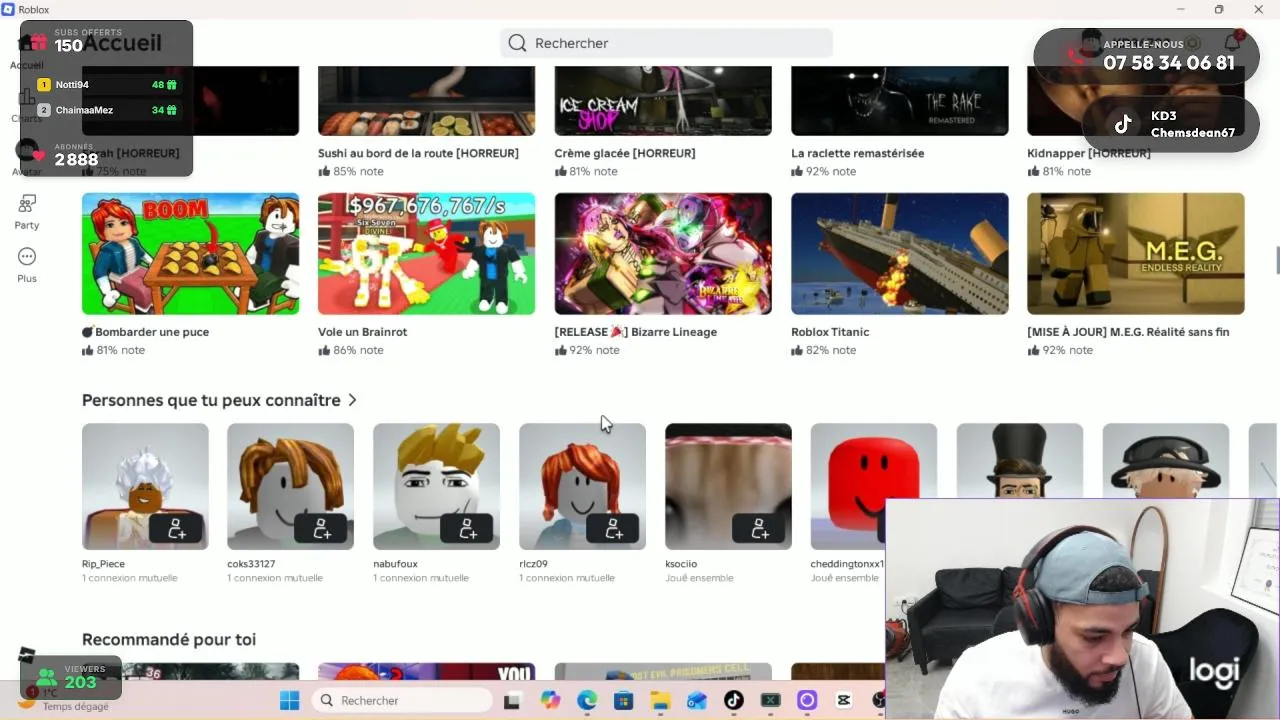
Task: Open the Ice Cream Shop horror thumbnail
Action: tap(663, 101)
